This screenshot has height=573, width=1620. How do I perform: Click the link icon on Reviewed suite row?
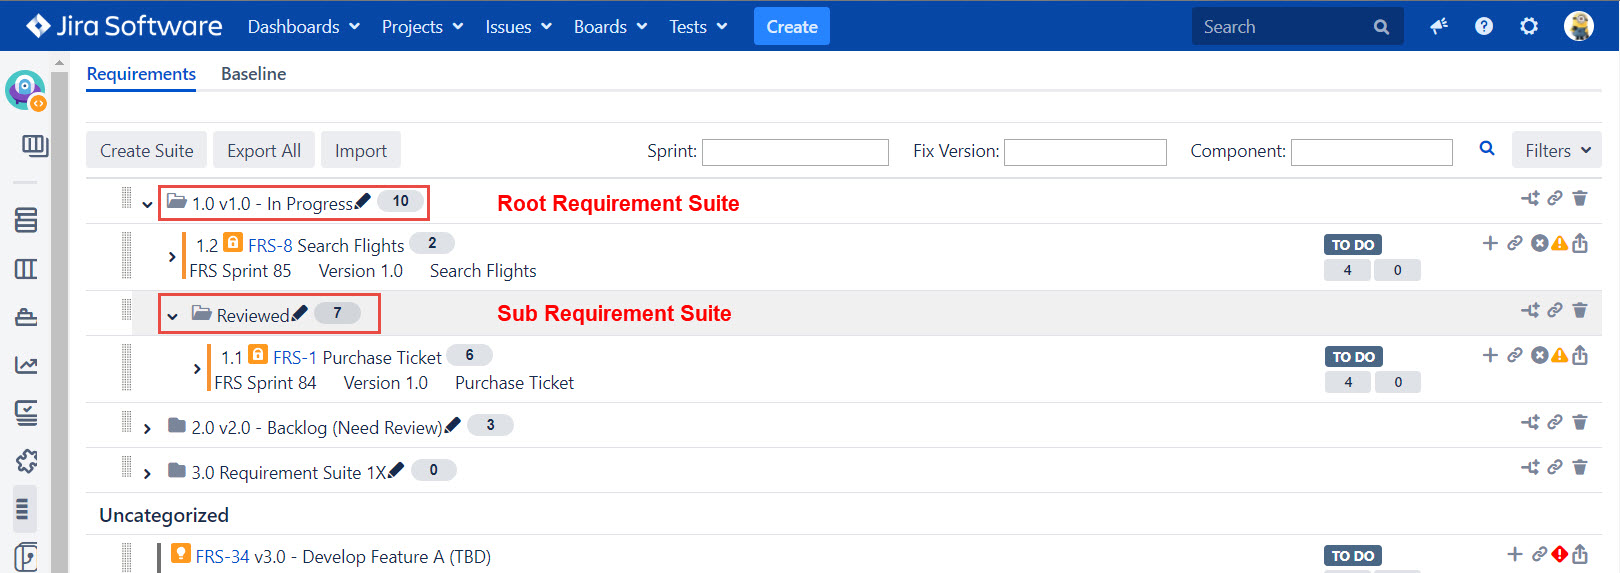pos(1555,310)
